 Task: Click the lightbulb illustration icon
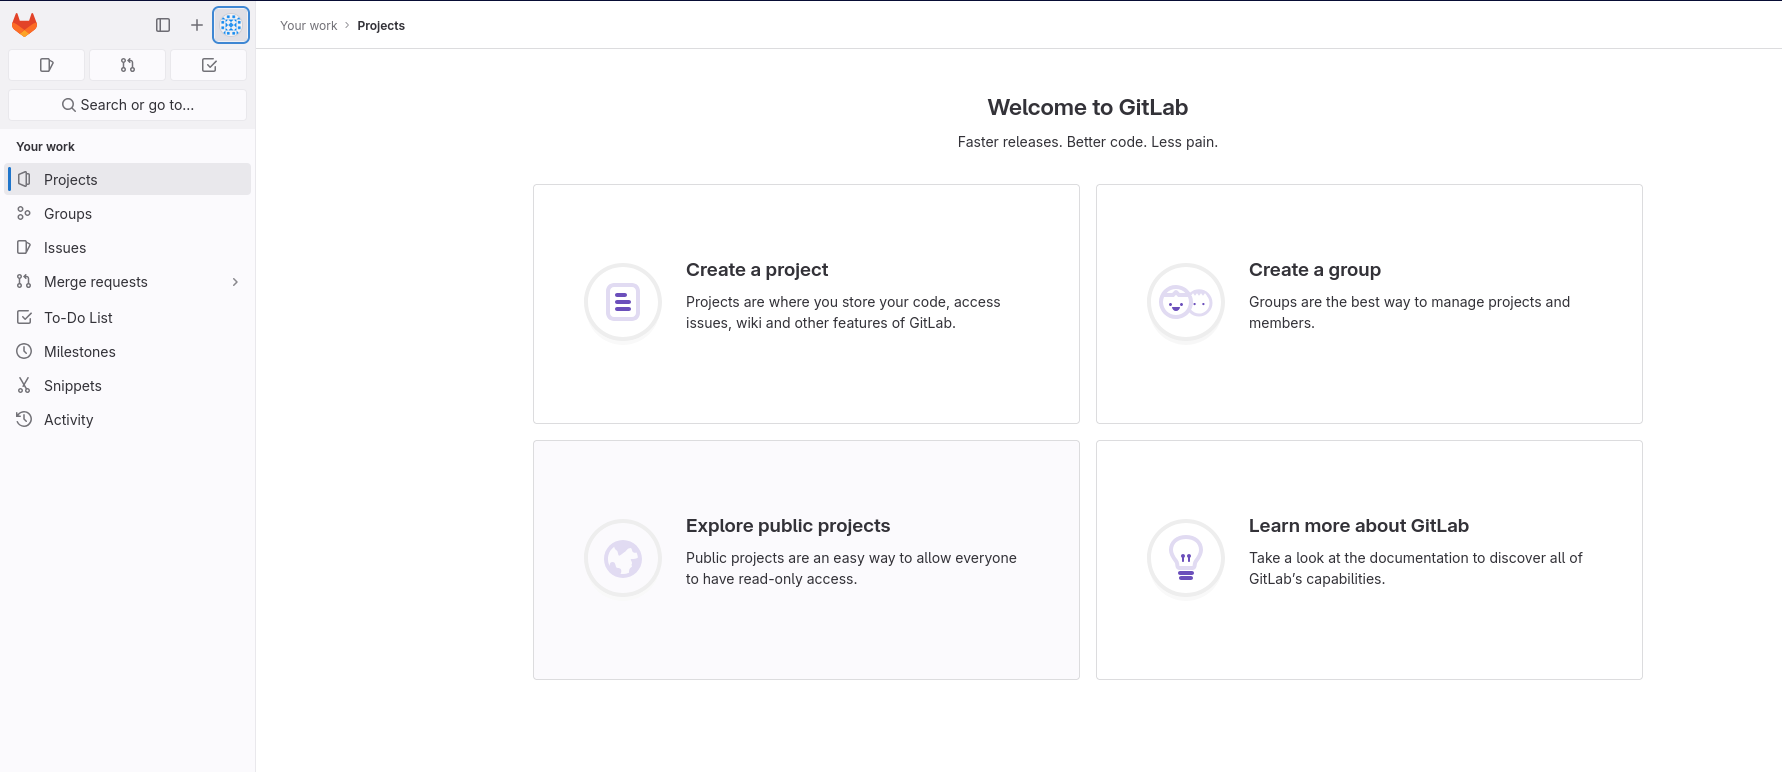[x=1186, y=558]
